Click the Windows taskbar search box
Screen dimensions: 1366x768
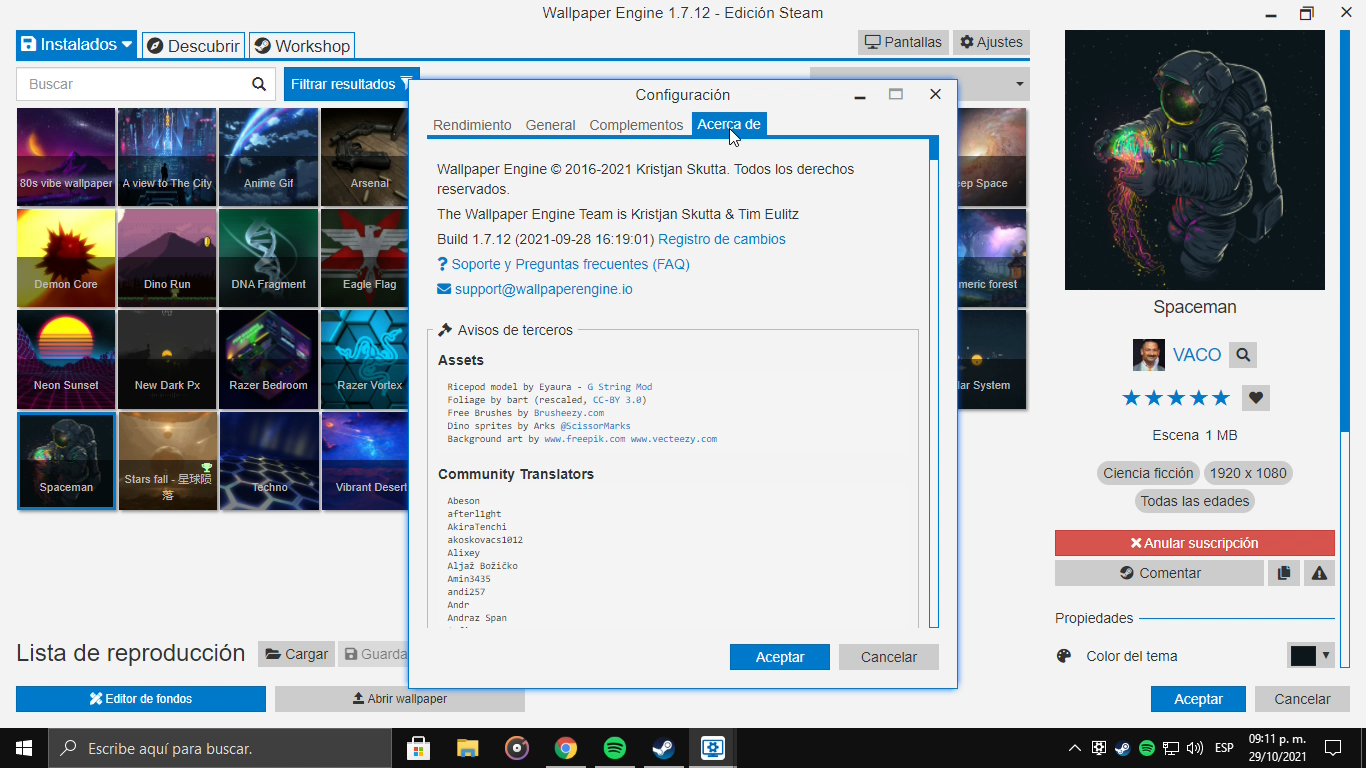coord(220,748)
